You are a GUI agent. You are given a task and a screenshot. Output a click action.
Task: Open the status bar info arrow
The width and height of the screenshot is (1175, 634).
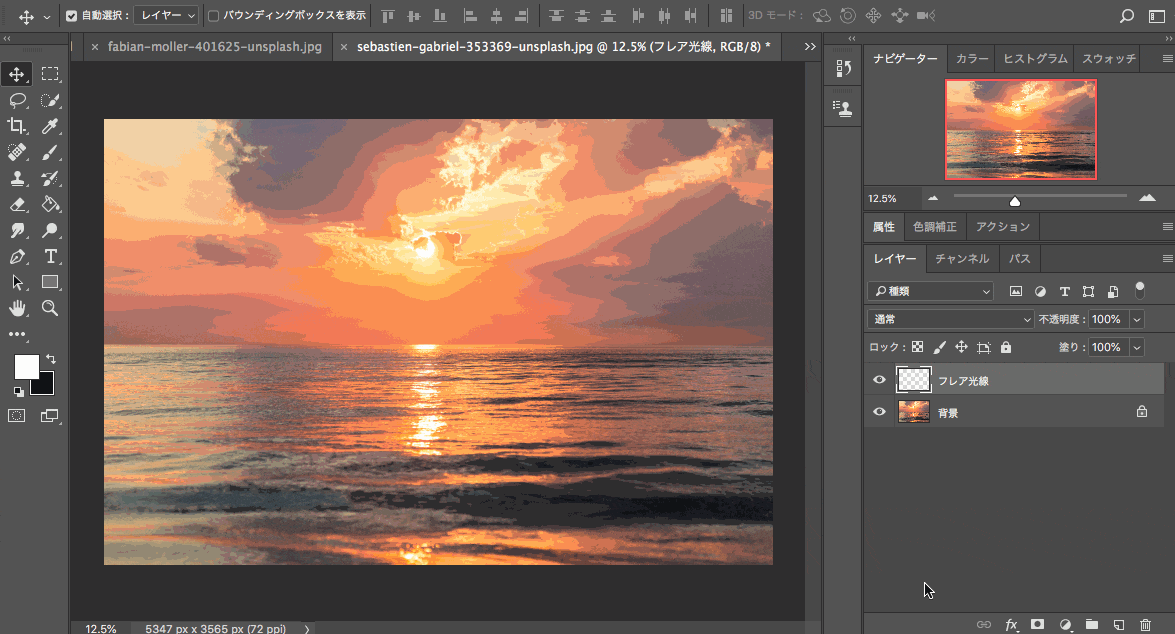pos(306,629)
